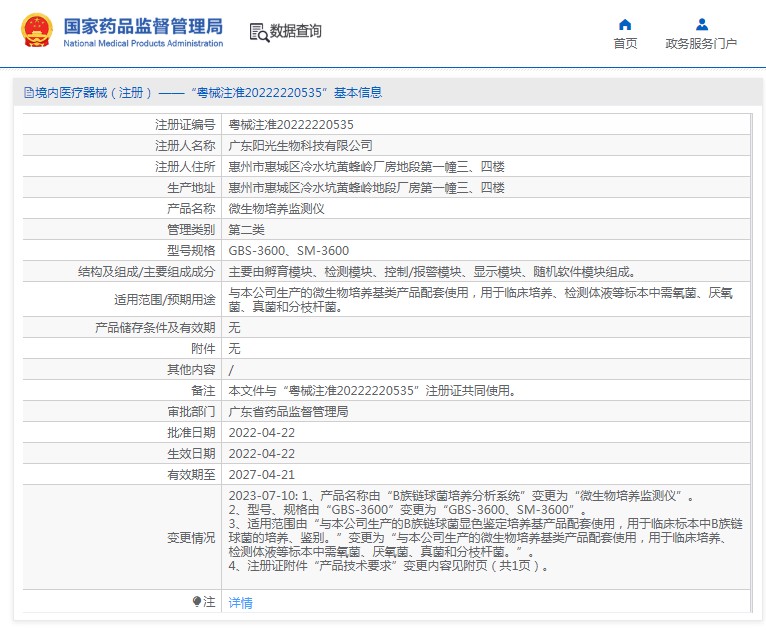Screen dimensions: 766x631
Task: Click 国家药品监督管理局 site title
Action: 143,26
